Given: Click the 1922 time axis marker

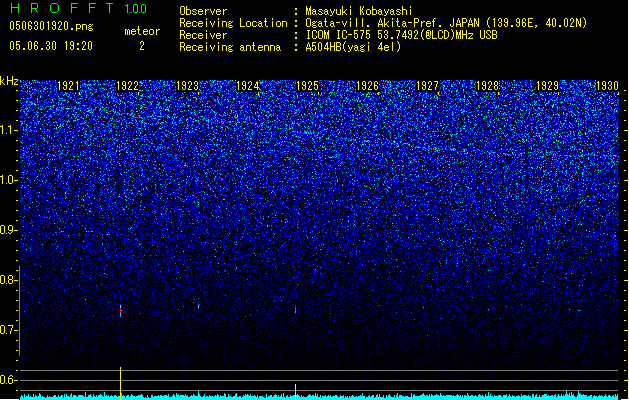Looking at the screenshot, I should coord(127,86).
